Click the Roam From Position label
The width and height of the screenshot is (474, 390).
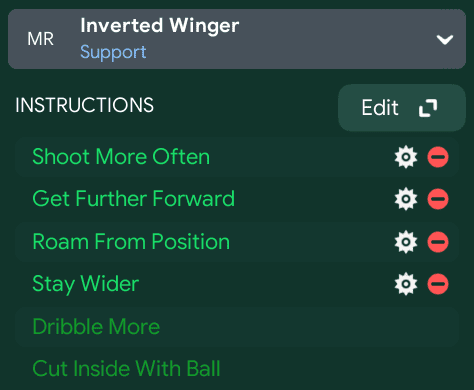click(x=131, y=241)
